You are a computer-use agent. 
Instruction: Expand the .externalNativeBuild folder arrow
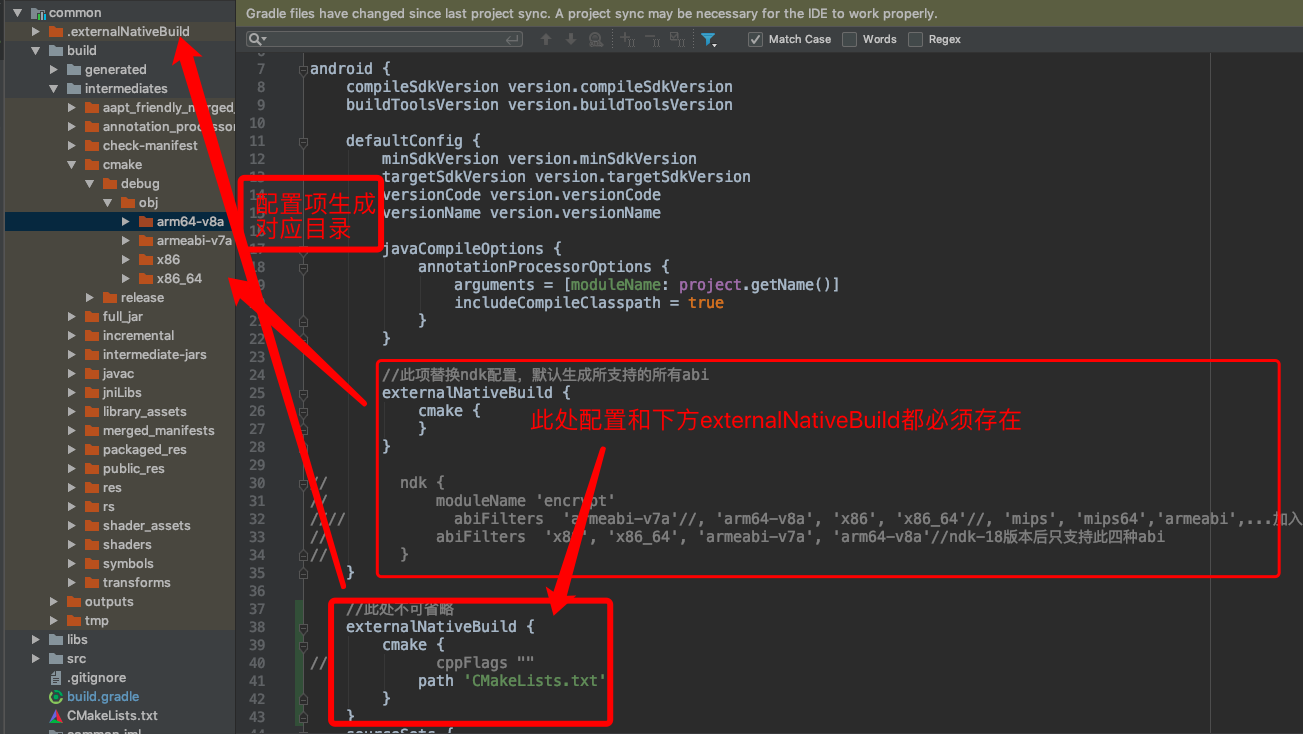pos(35,31)
